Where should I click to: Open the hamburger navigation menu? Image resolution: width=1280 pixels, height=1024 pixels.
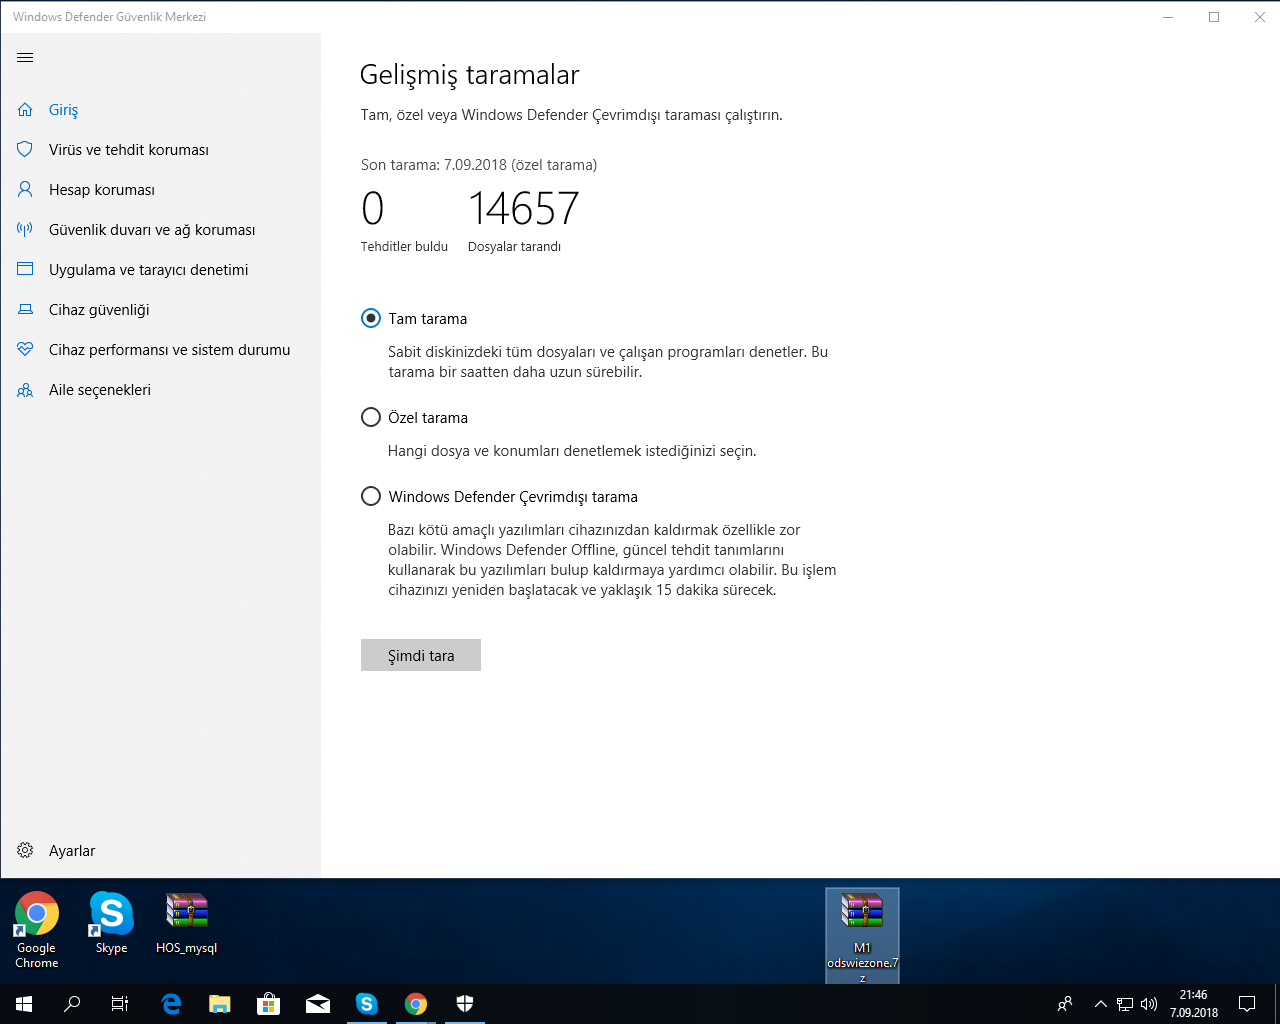tap(25, 58)
